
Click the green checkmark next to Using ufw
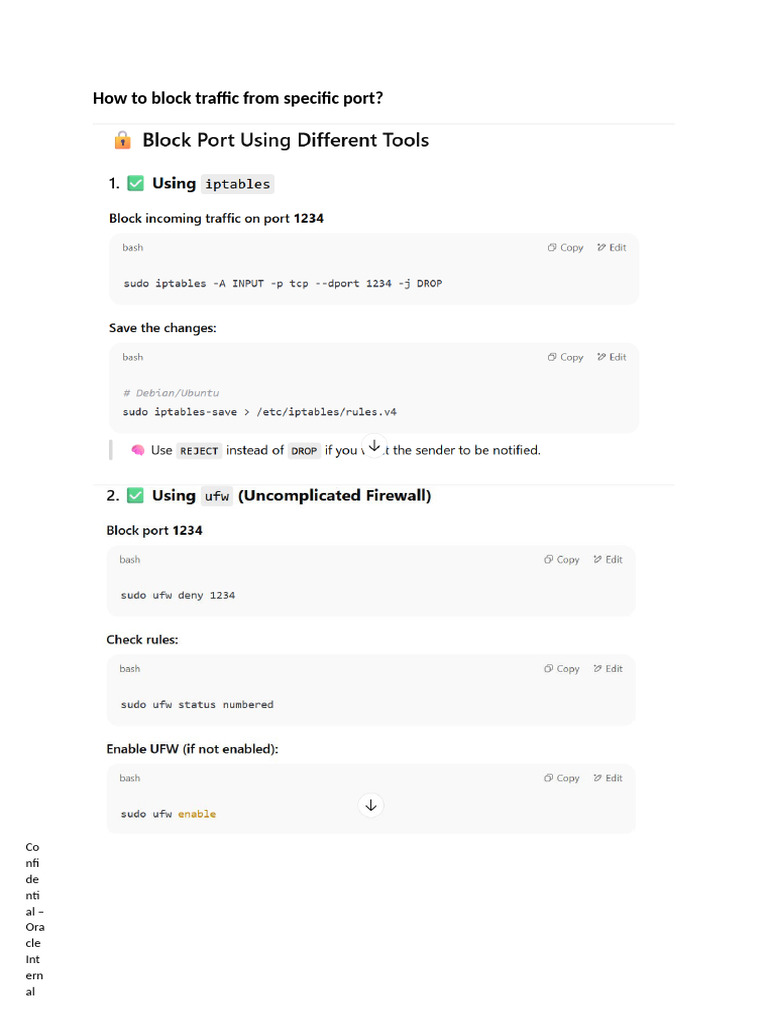point(135,496)
